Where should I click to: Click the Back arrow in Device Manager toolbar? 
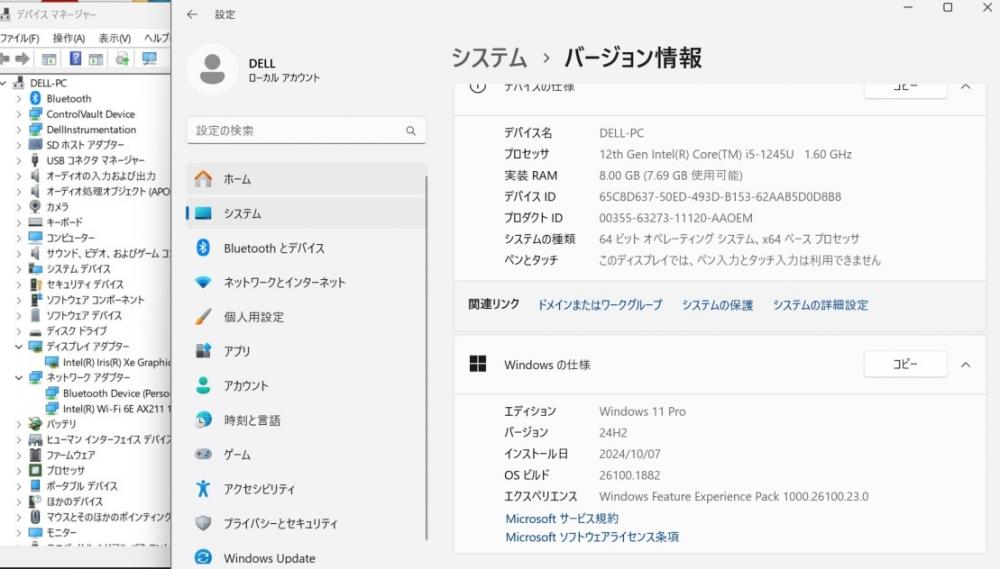(4, 59)
